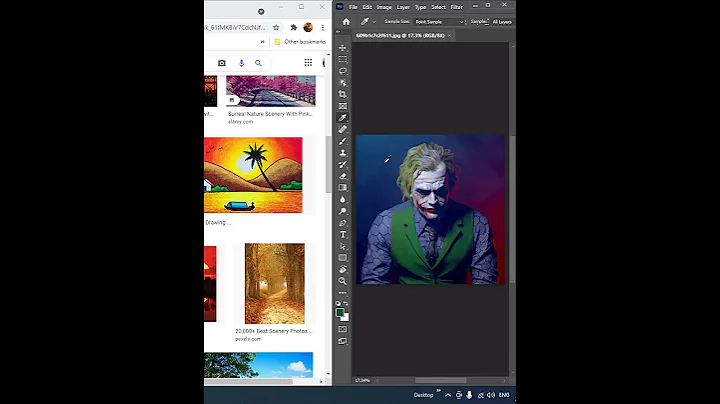Click the Photoshop Home button
The width and height of the screenshot is (720, 404).
click(346, 22)
